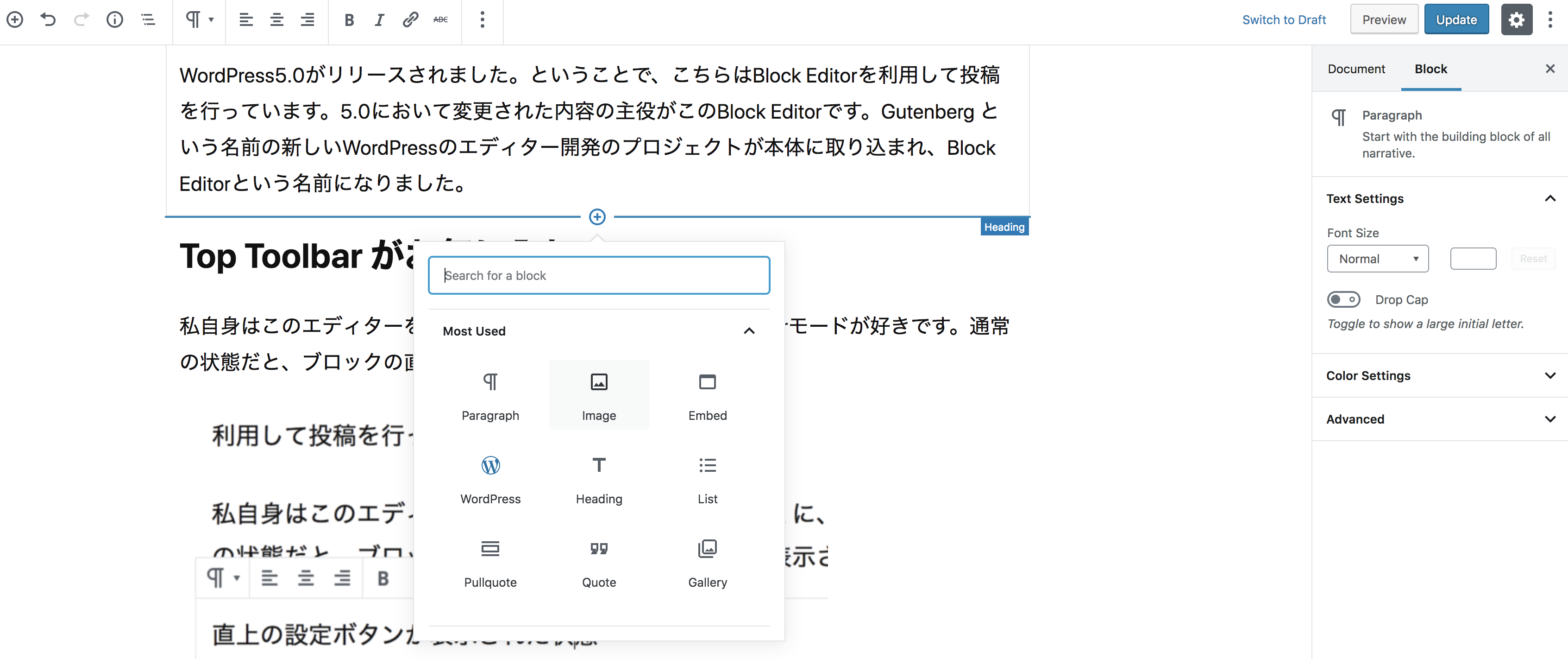
Task: Open the block navigation list icon
Action: [x=147, y=19]
